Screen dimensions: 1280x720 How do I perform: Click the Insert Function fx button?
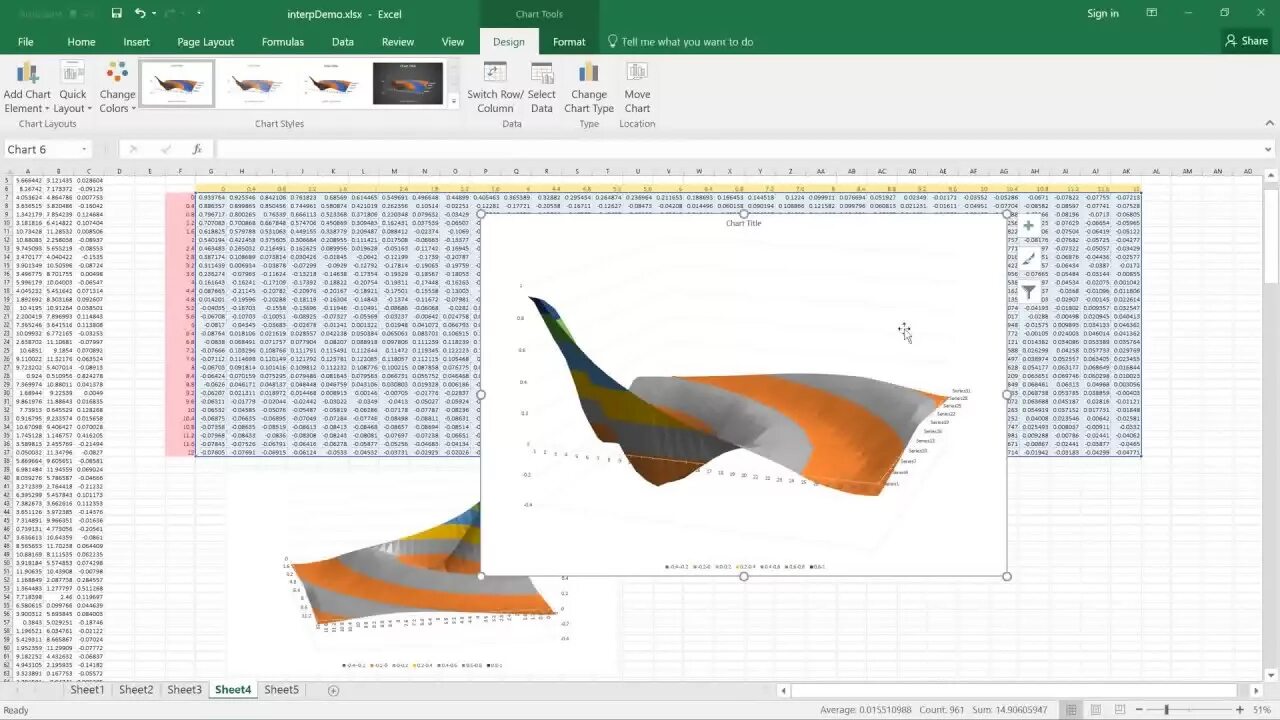[197, 150]
